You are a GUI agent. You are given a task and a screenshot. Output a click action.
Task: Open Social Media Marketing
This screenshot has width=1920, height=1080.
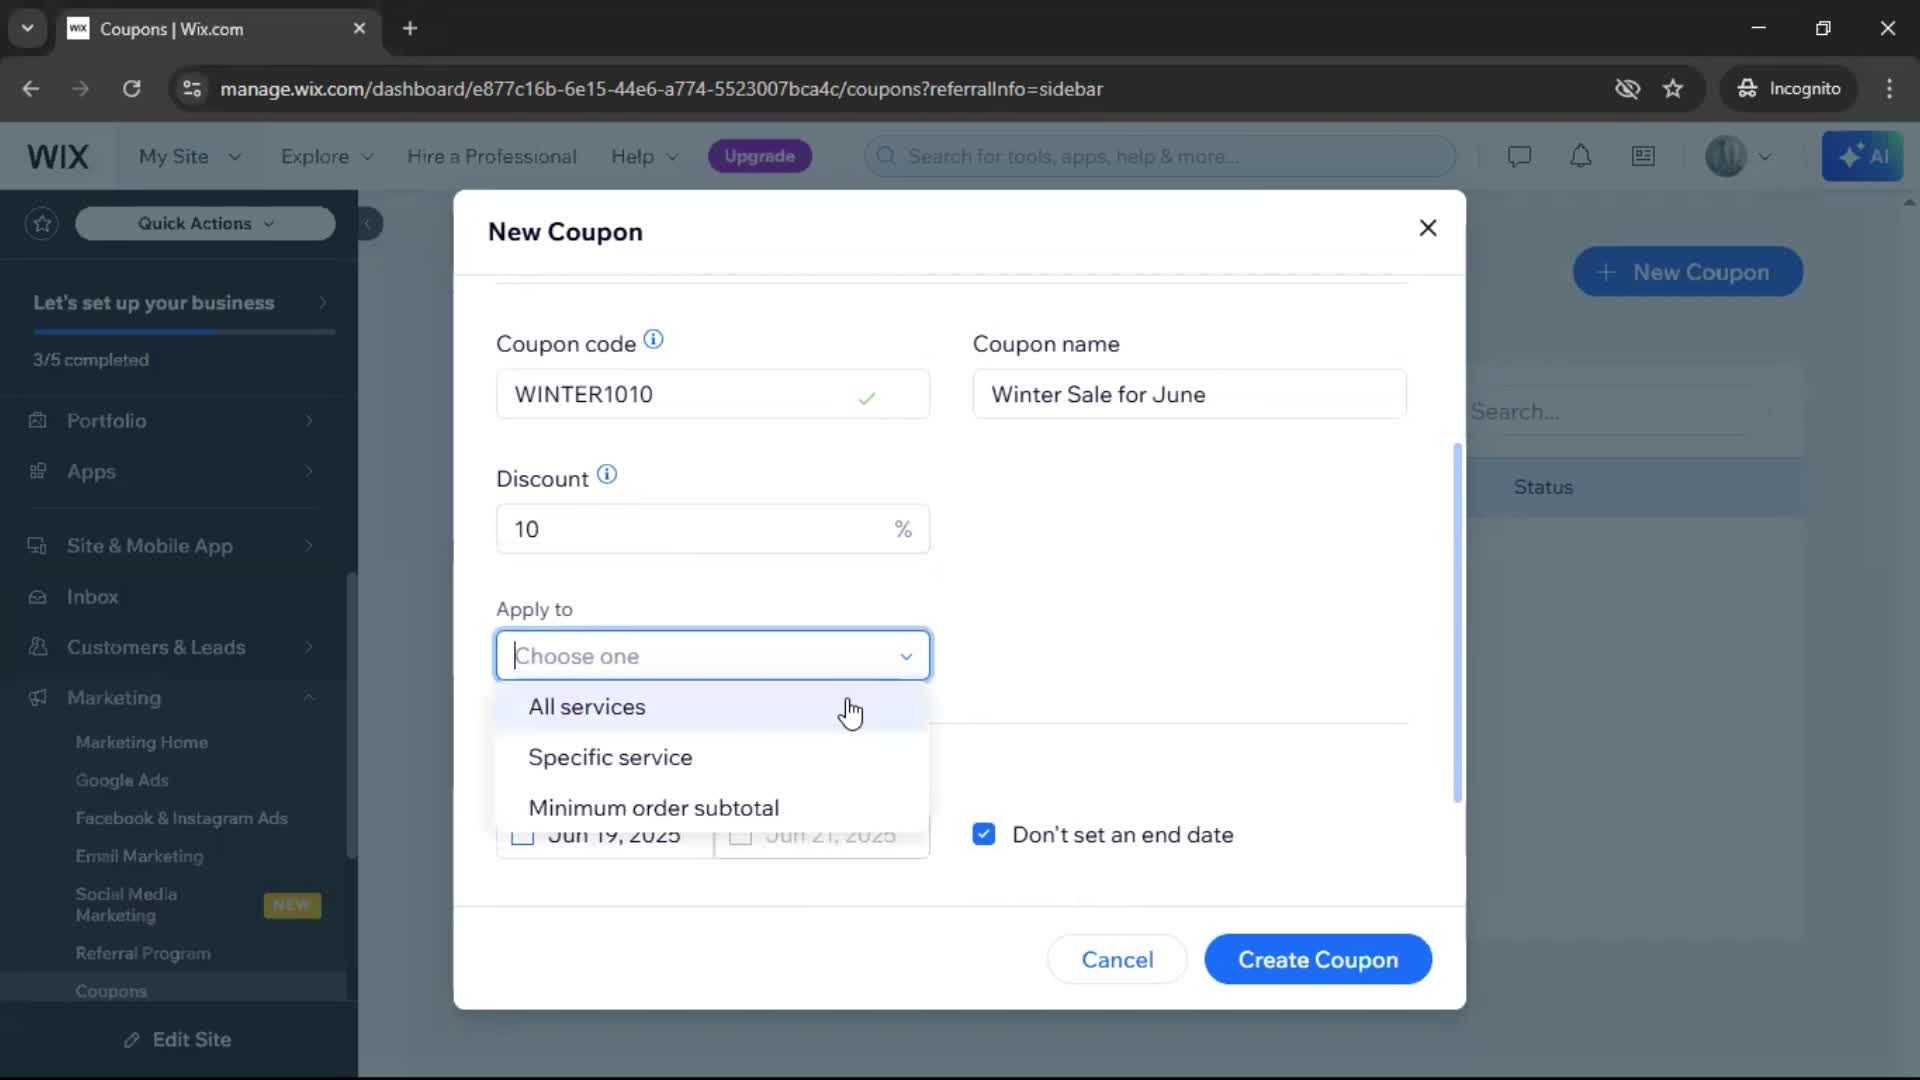pos(127,905)
